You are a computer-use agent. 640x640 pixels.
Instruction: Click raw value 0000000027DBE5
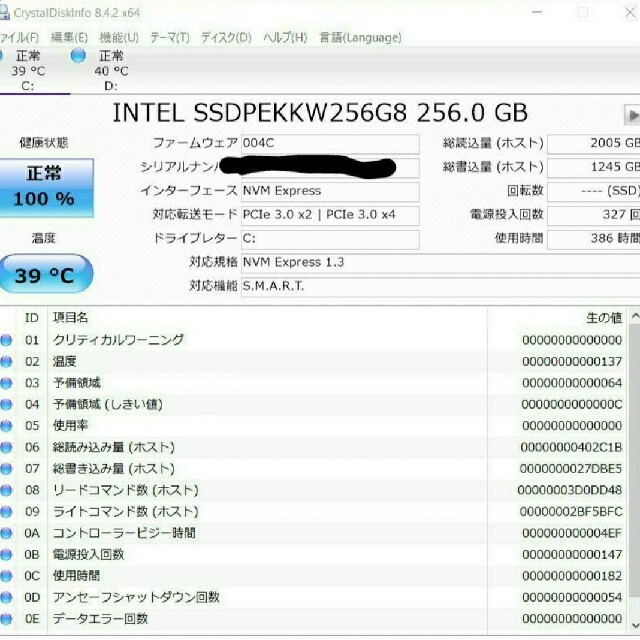[571, 469]
